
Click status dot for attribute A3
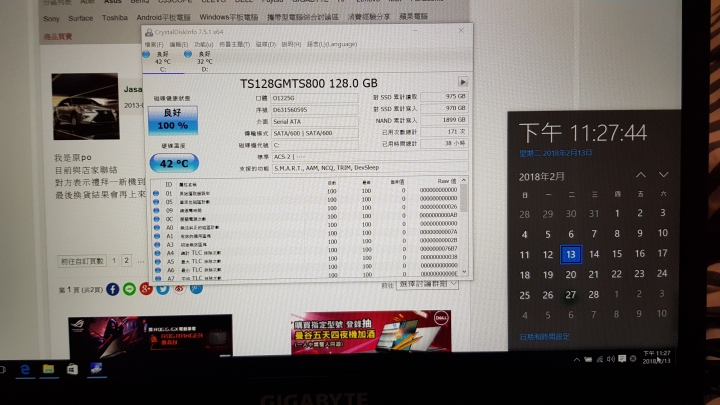point(157,244)
